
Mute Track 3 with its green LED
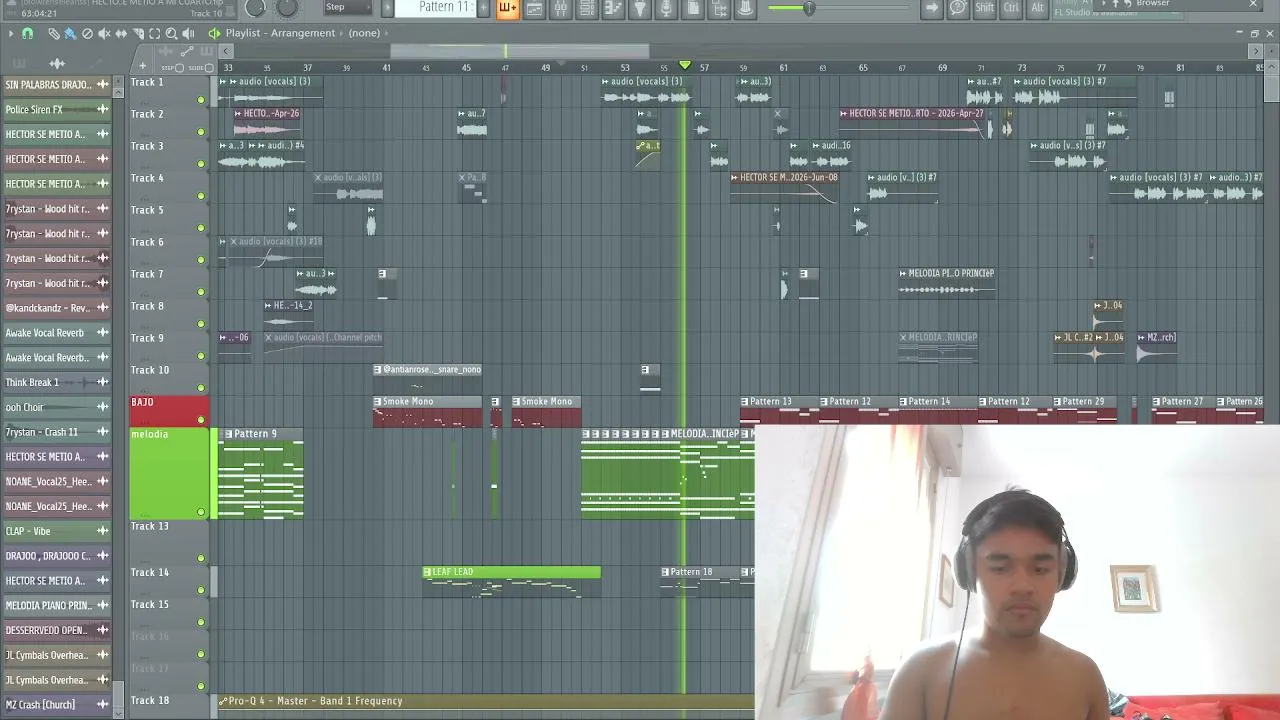[201, 164]
